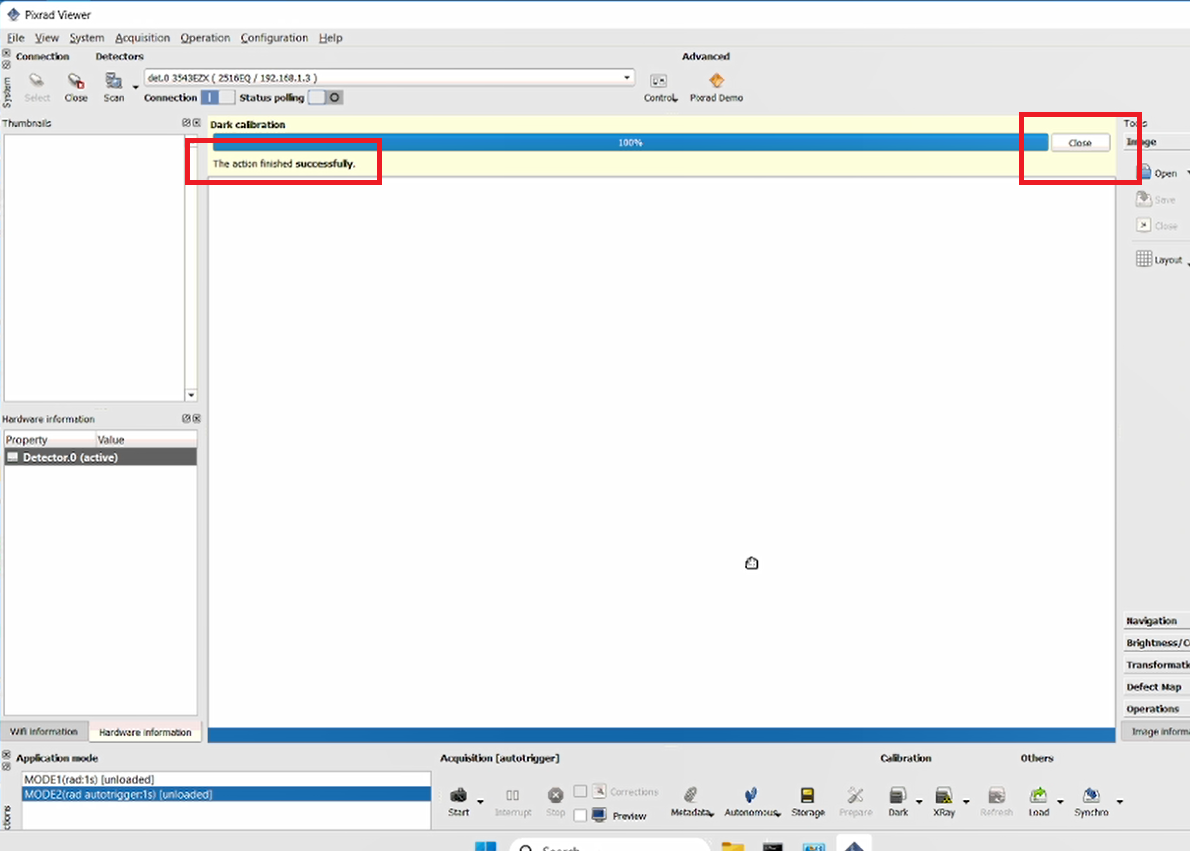
Task: Open an image with the Open button
Action: (1157, 173)
